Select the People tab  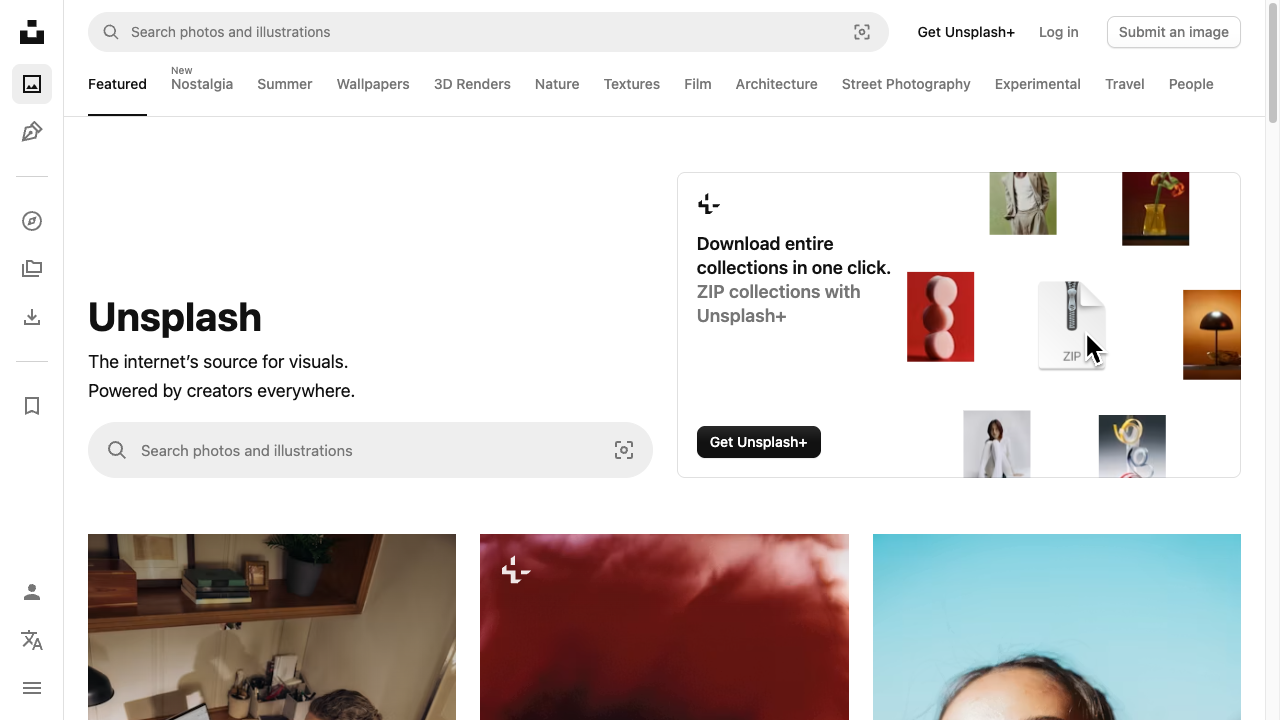pos(1191,84)
